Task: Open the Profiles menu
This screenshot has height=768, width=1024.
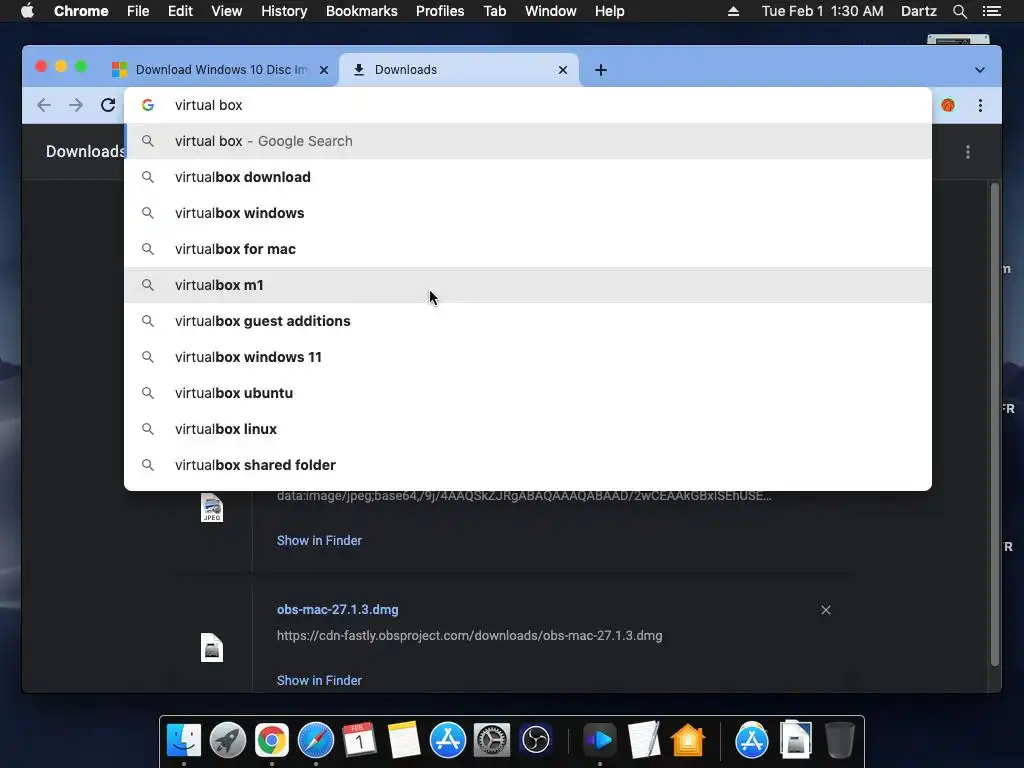Action: click(x=440, y=11)
